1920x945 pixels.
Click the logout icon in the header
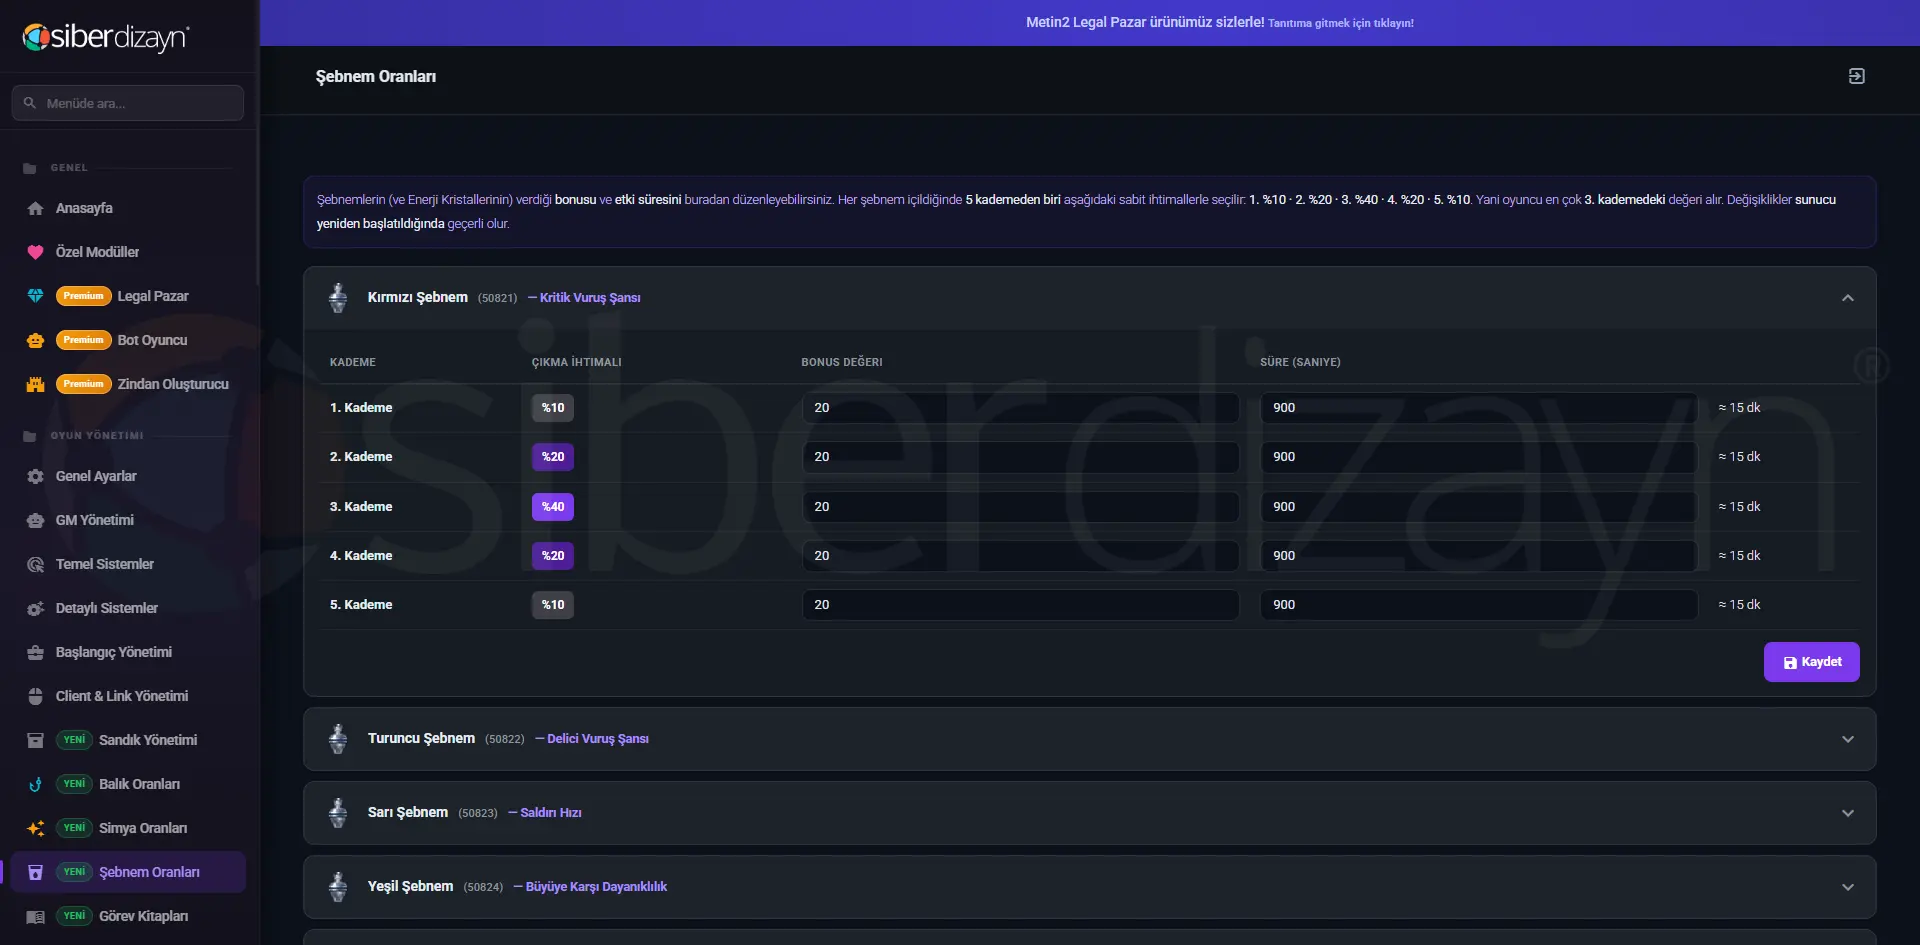pyautogui.click(x=1856, y=76)
